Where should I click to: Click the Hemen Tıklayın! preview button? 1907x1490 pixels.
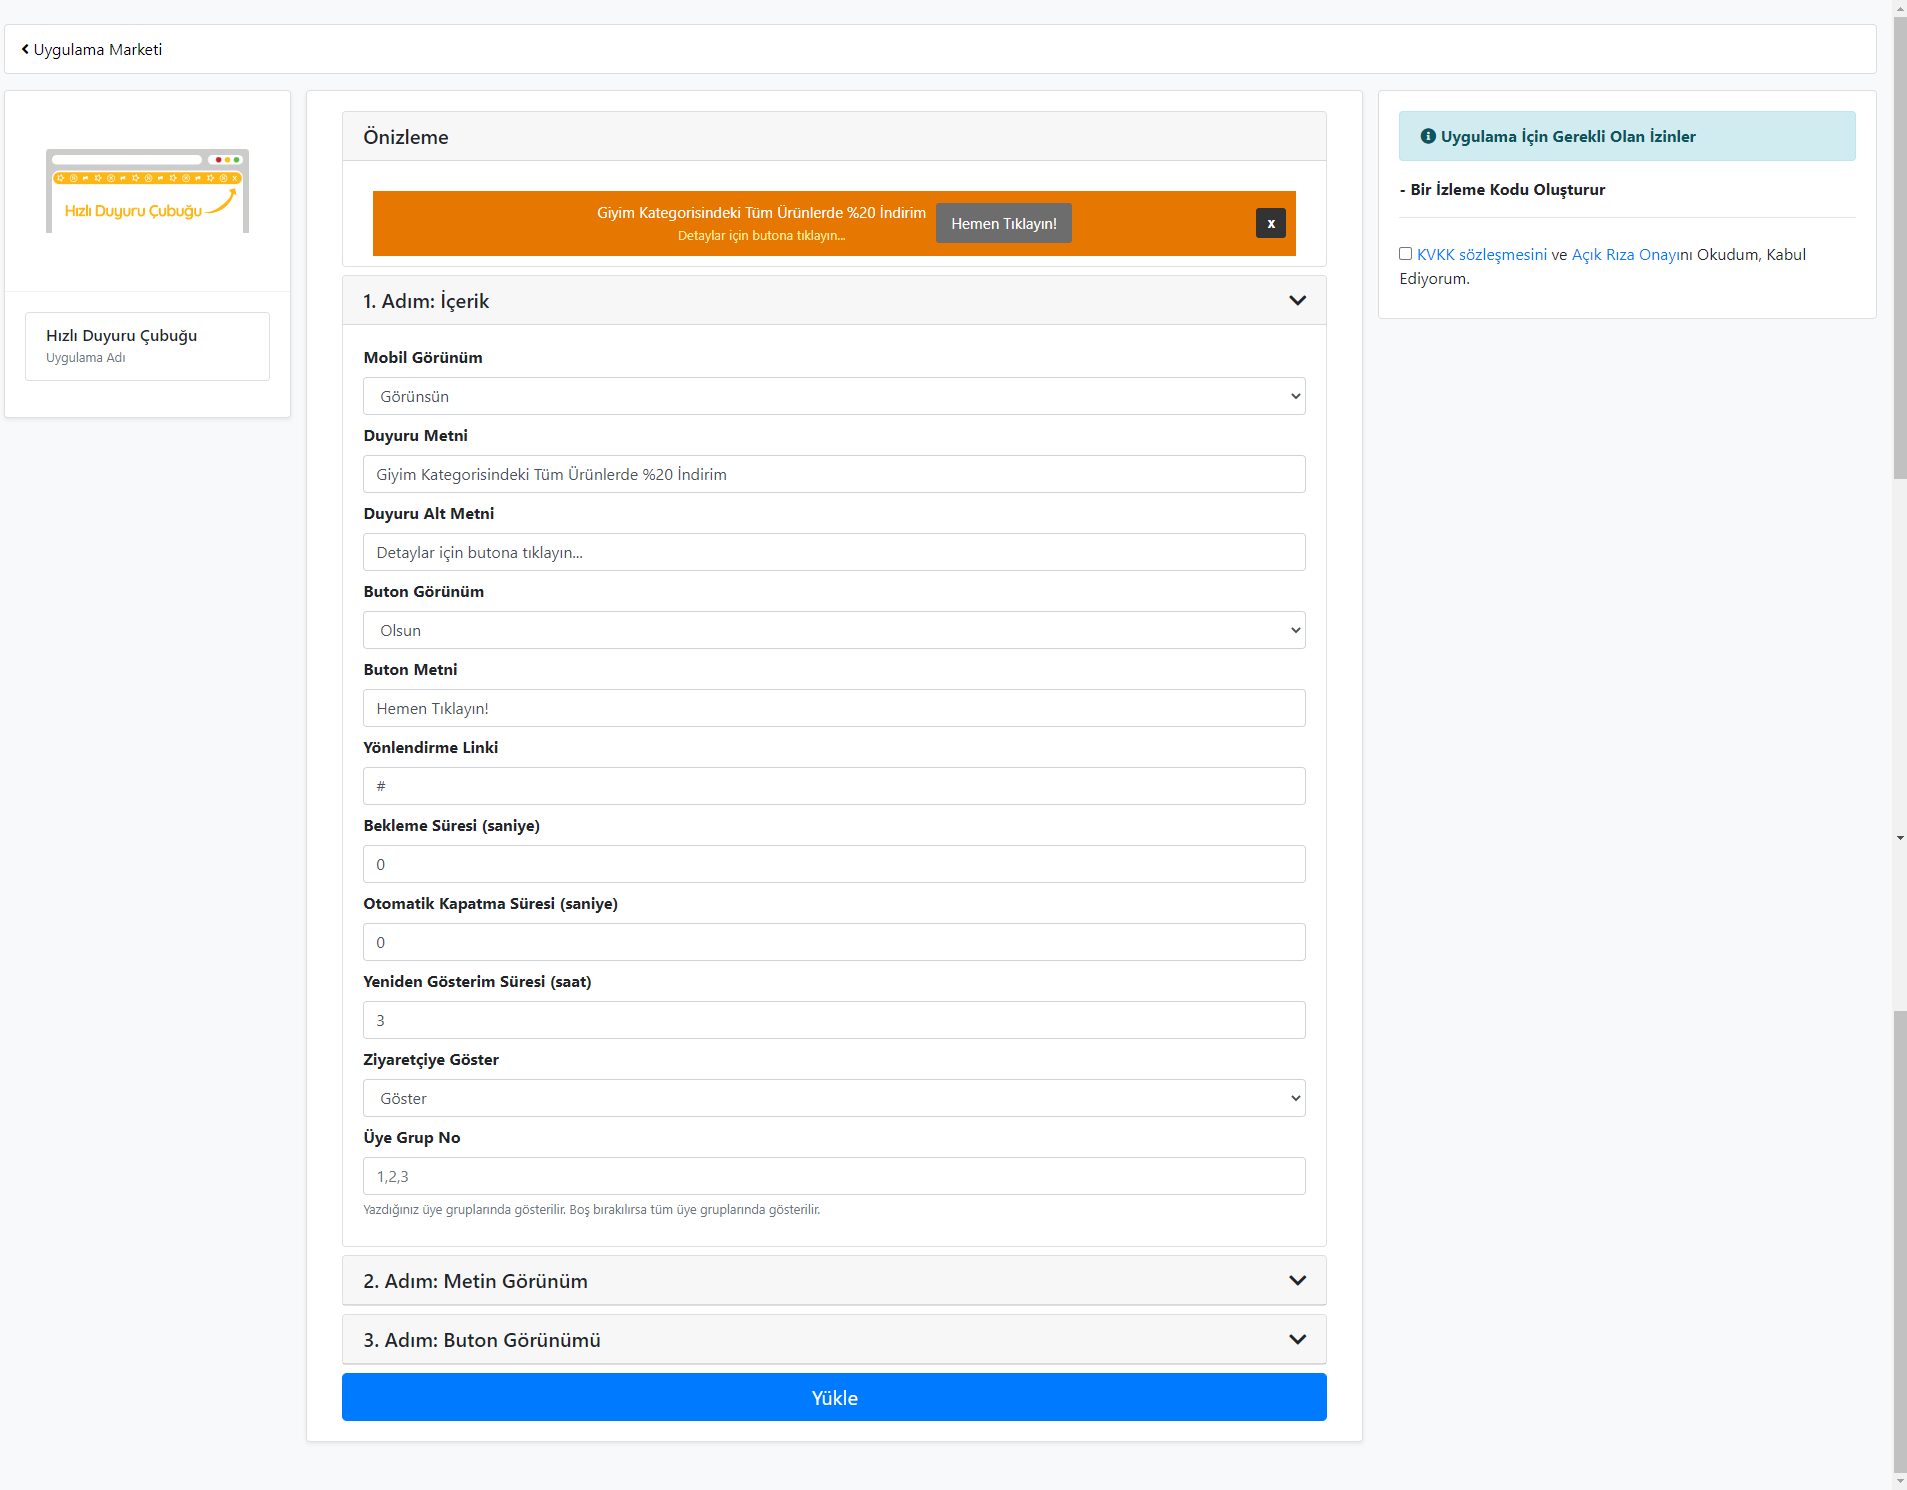(x=1003, y=224)
